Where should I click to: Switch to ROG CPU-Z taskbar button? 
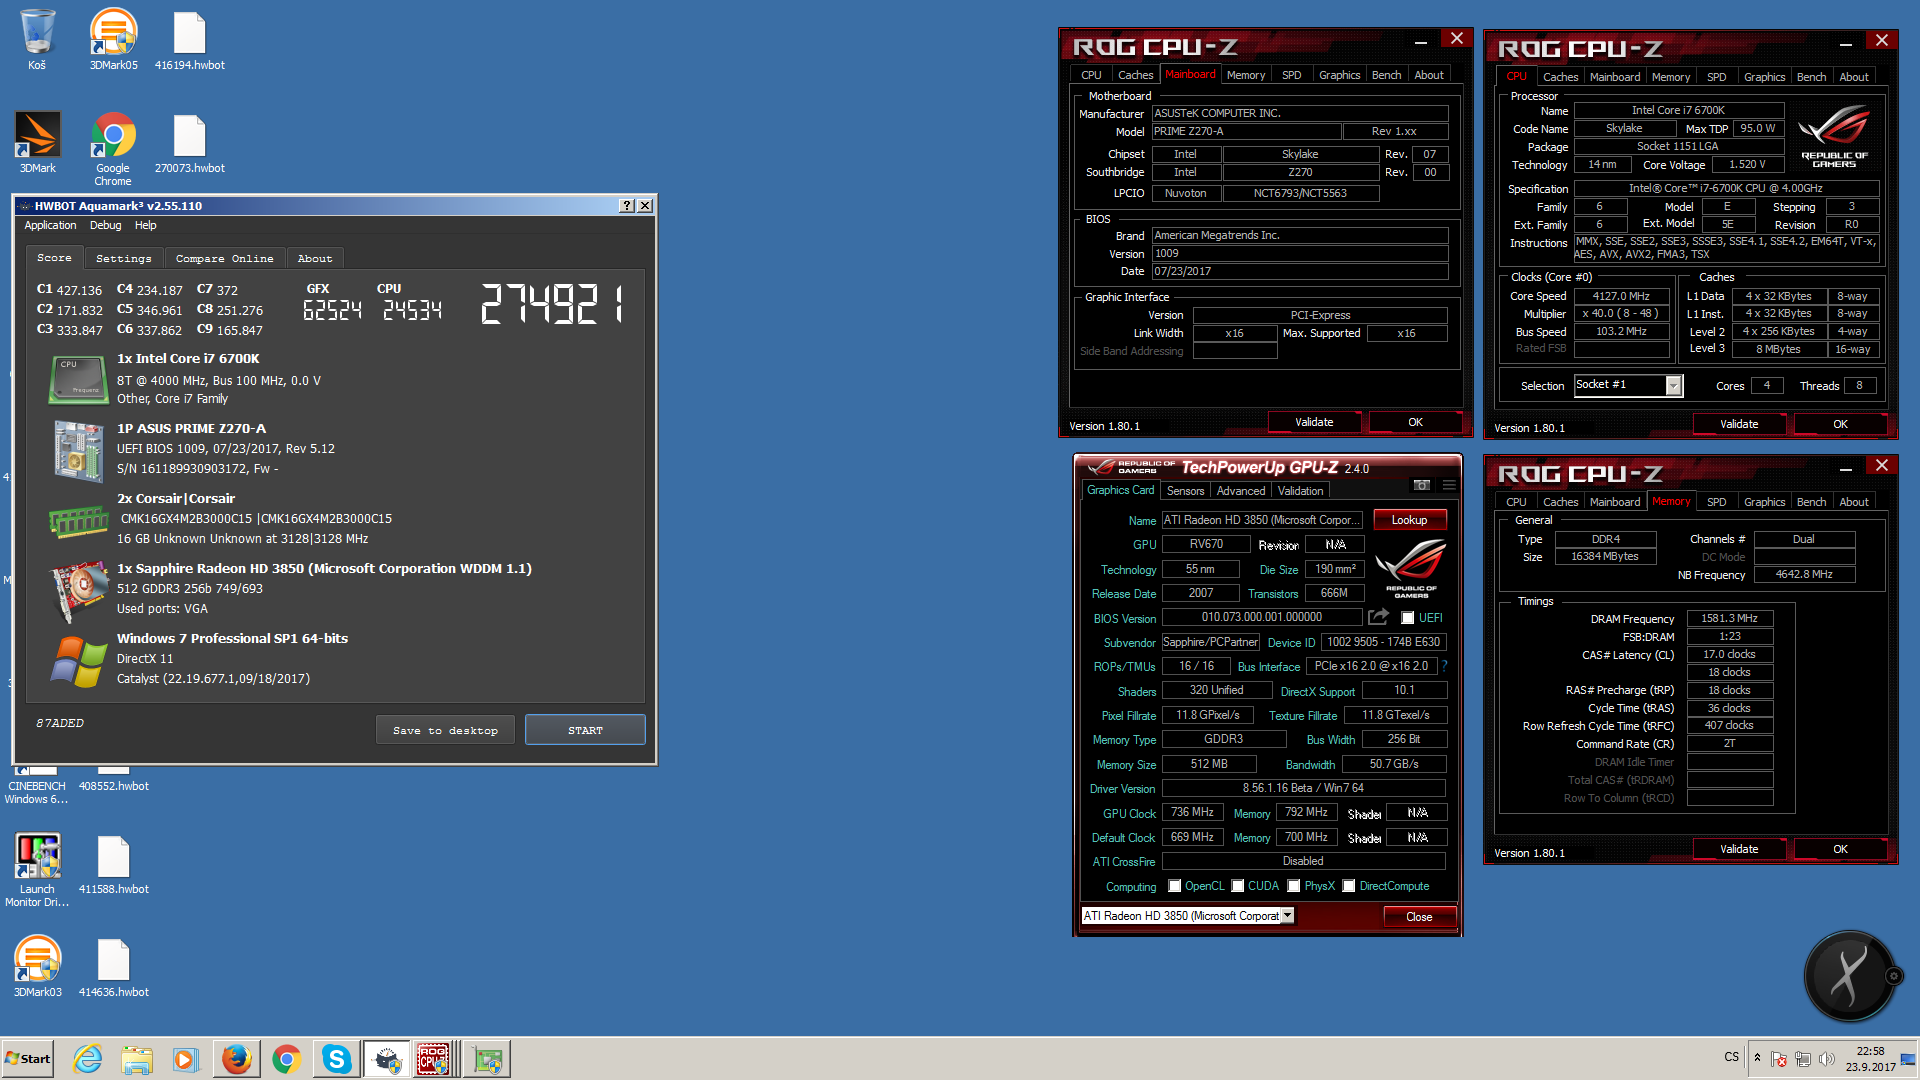437,1059
